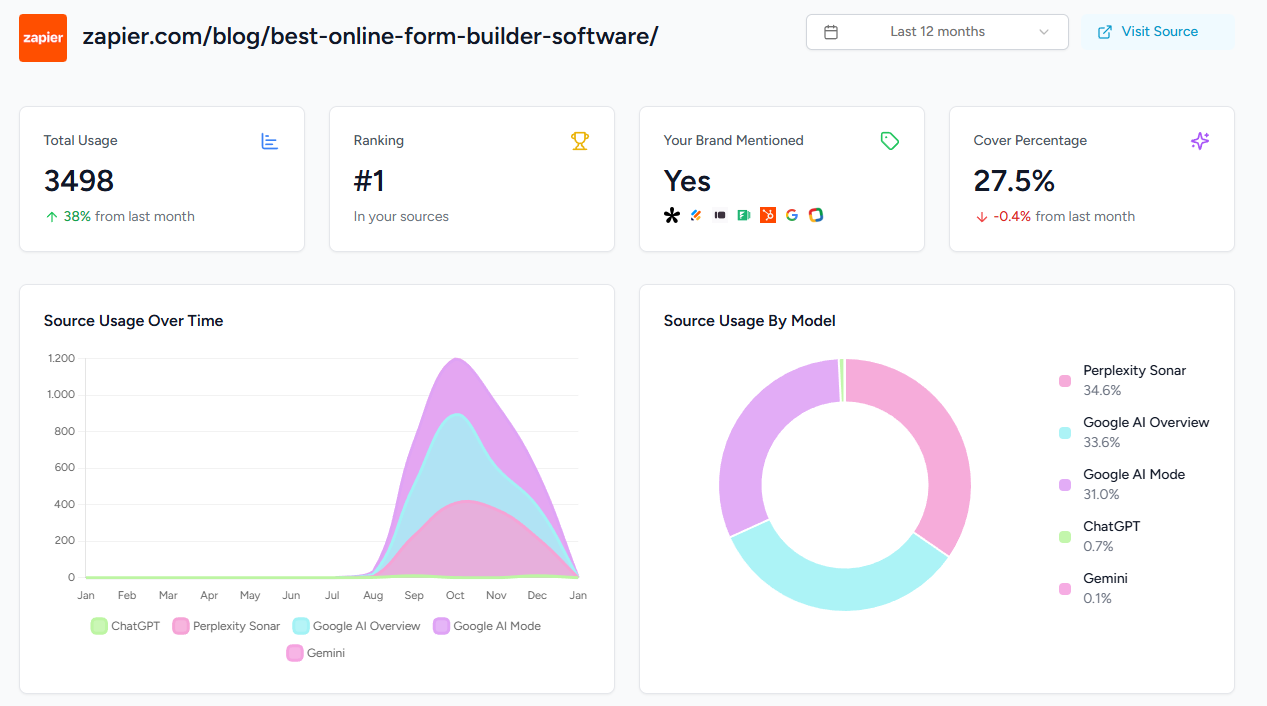Click the red down arrow in Cover Percentage
The image size is (1267, 706).
981,216
